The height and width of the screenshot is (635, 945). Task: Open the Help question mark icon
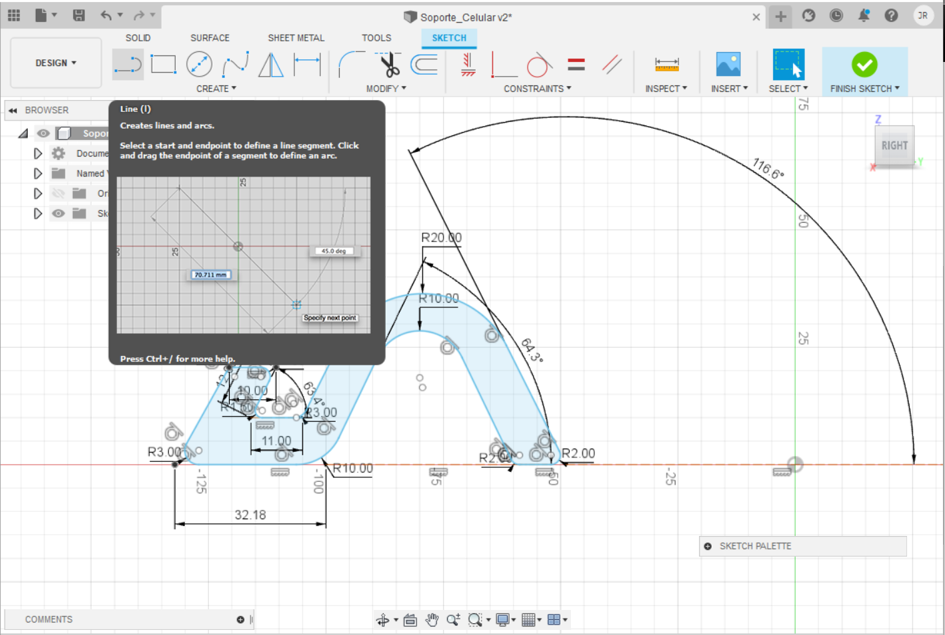[891, 16]
